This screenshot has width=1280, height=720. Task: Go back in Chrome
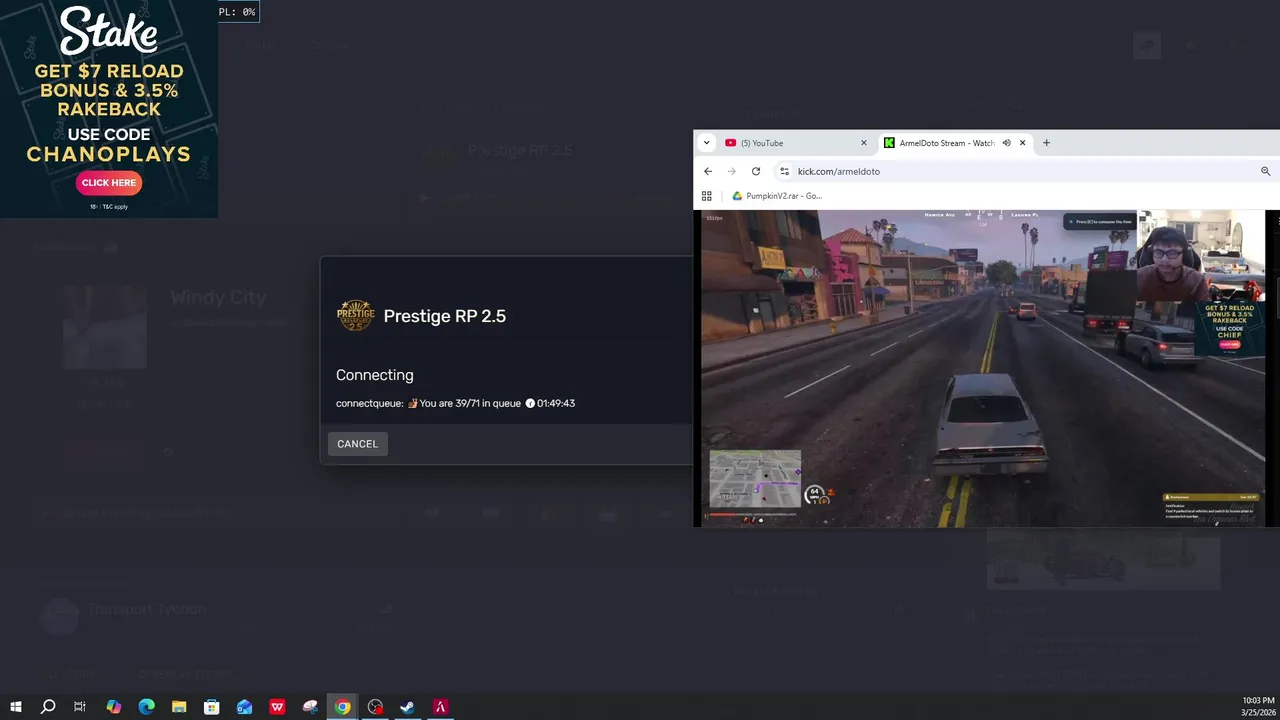tap(708, 171)
